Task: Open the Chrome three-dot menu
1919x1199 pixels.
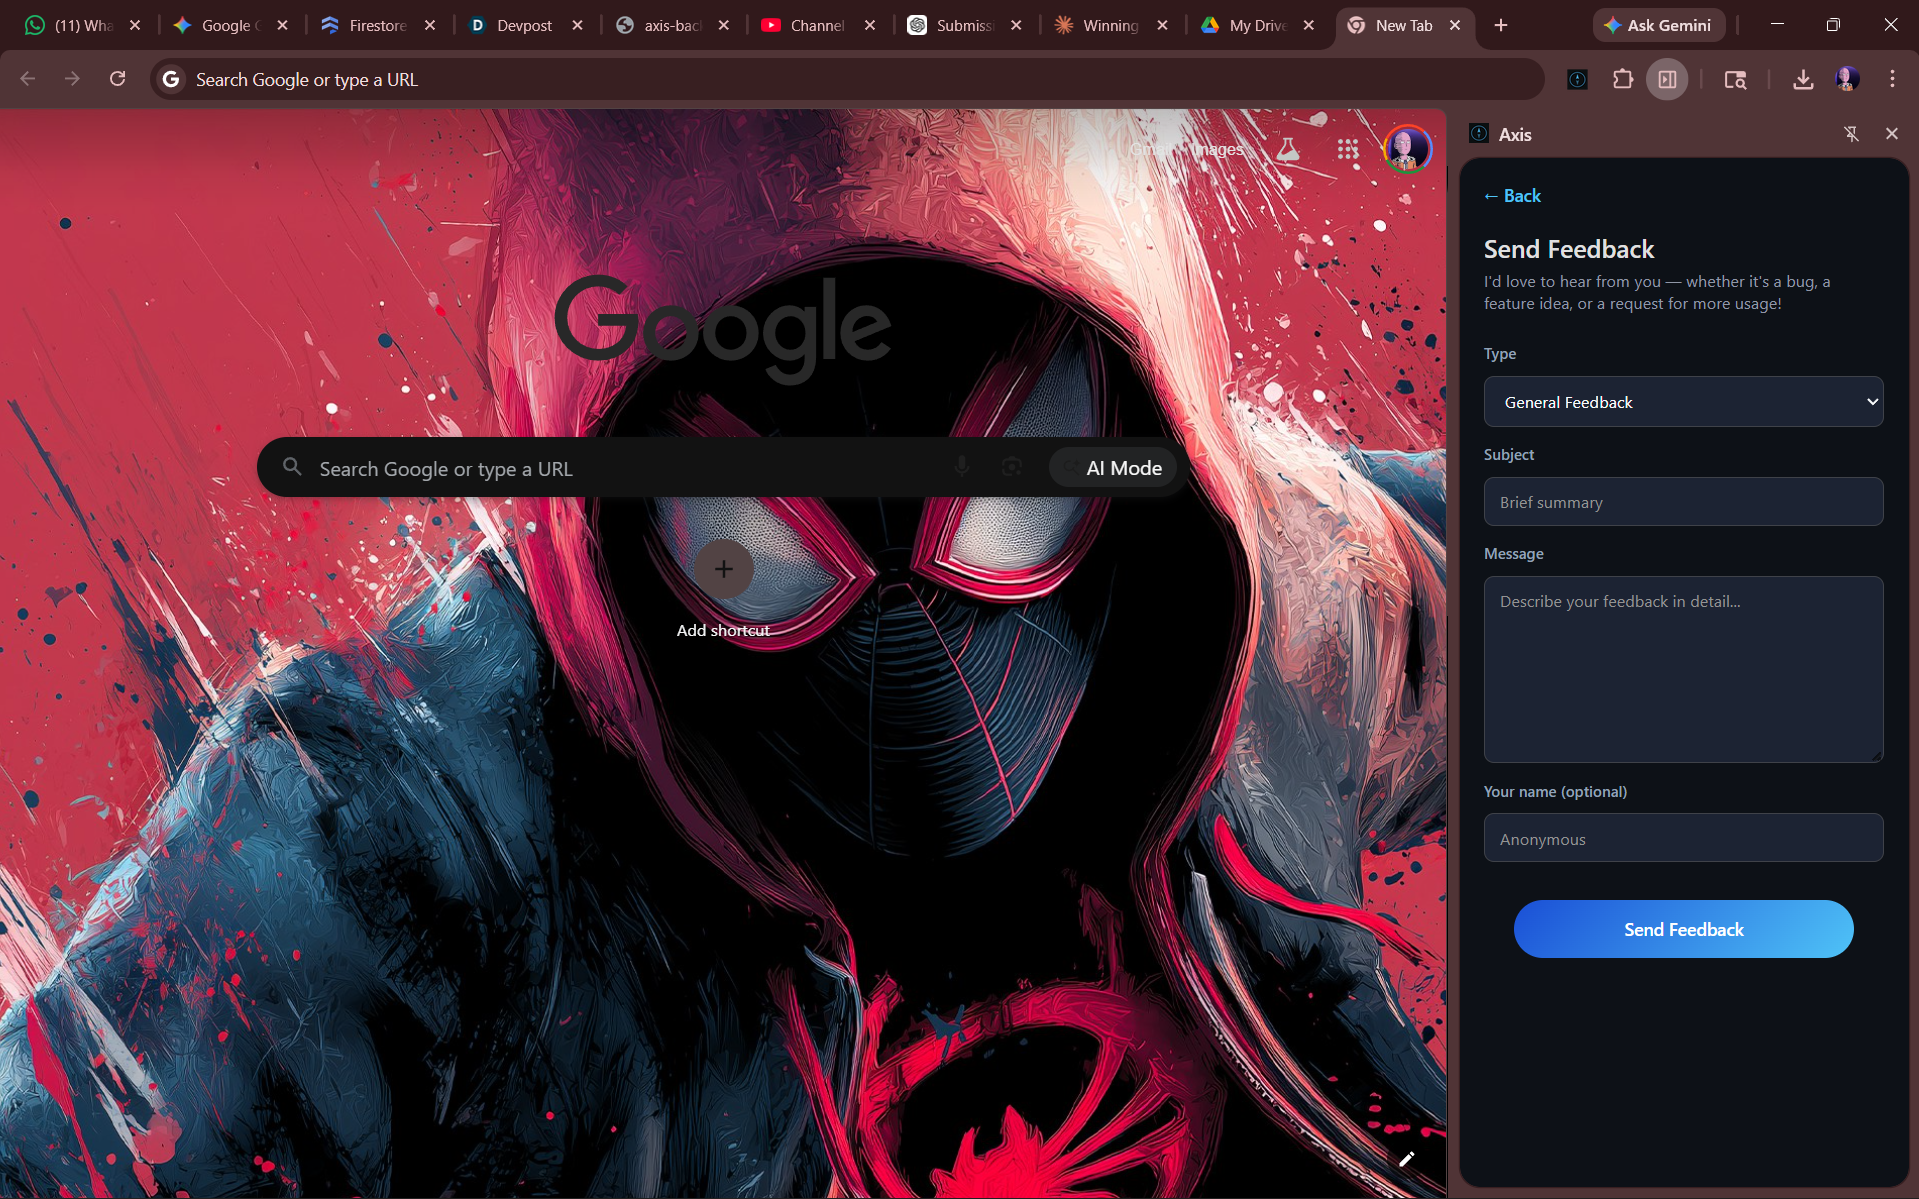Action: pos(1892,79)
